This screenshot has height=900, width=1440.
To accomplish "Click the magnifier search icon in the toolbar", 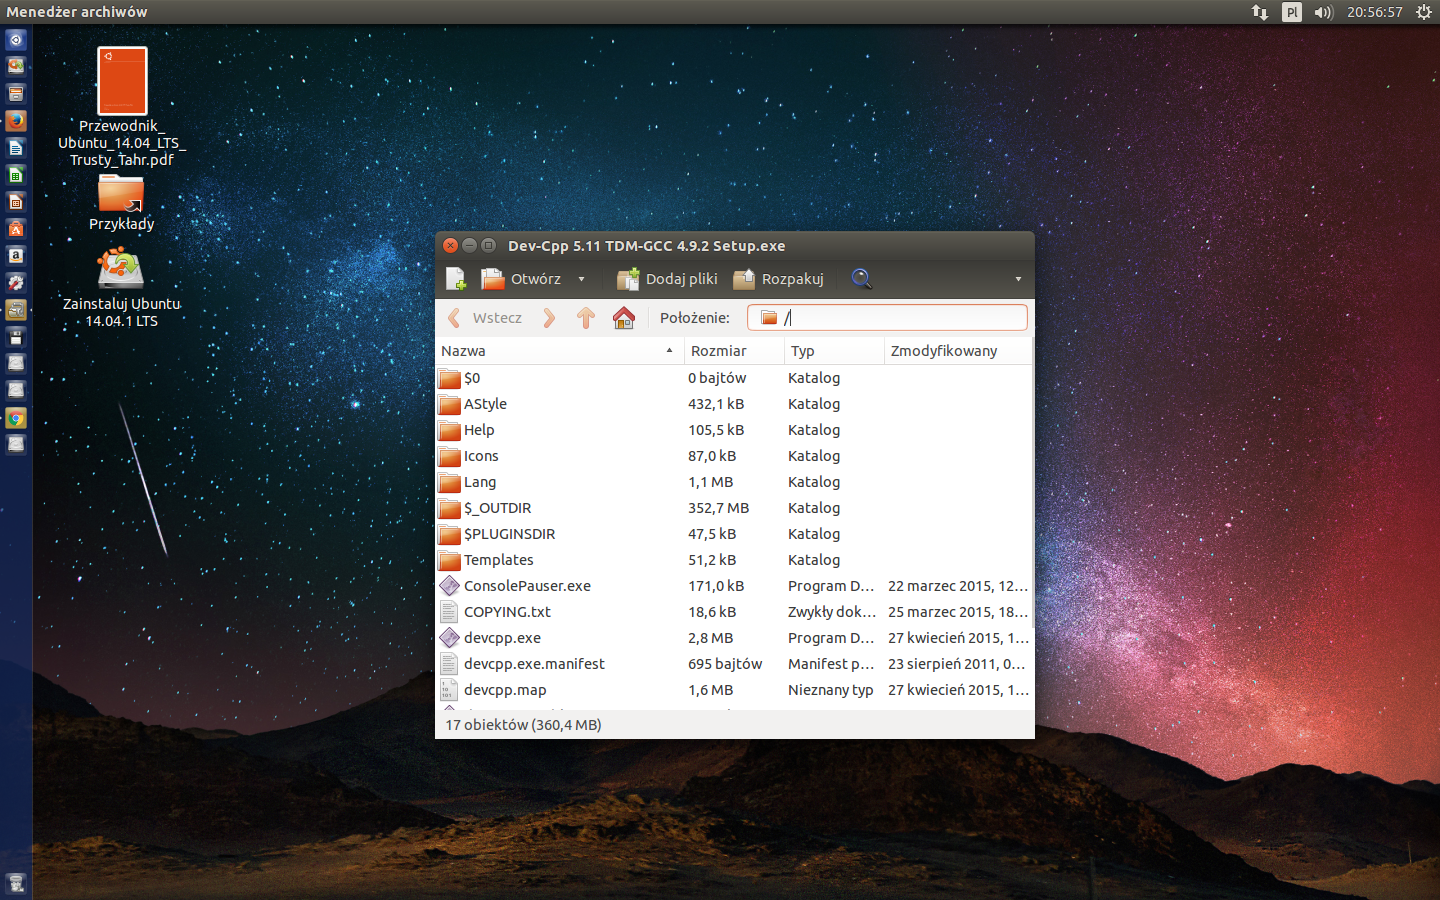I will pyautogui.click(x=861, y=279).
